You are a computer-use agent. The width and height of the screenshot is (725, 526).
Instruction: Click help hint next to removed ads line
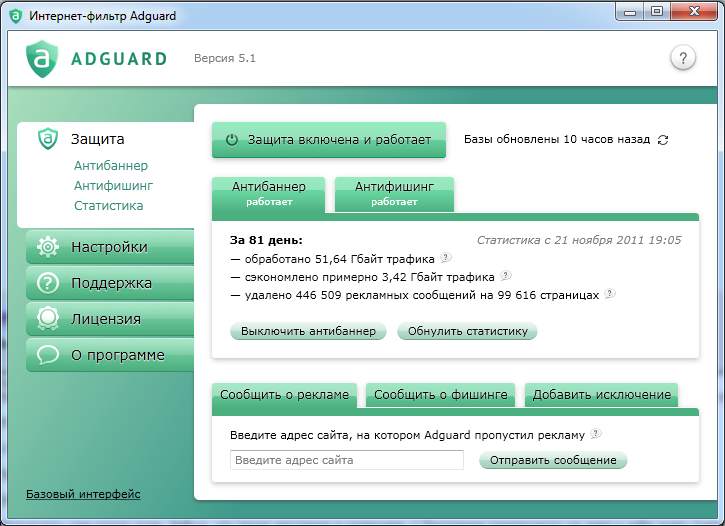(610, 294)
